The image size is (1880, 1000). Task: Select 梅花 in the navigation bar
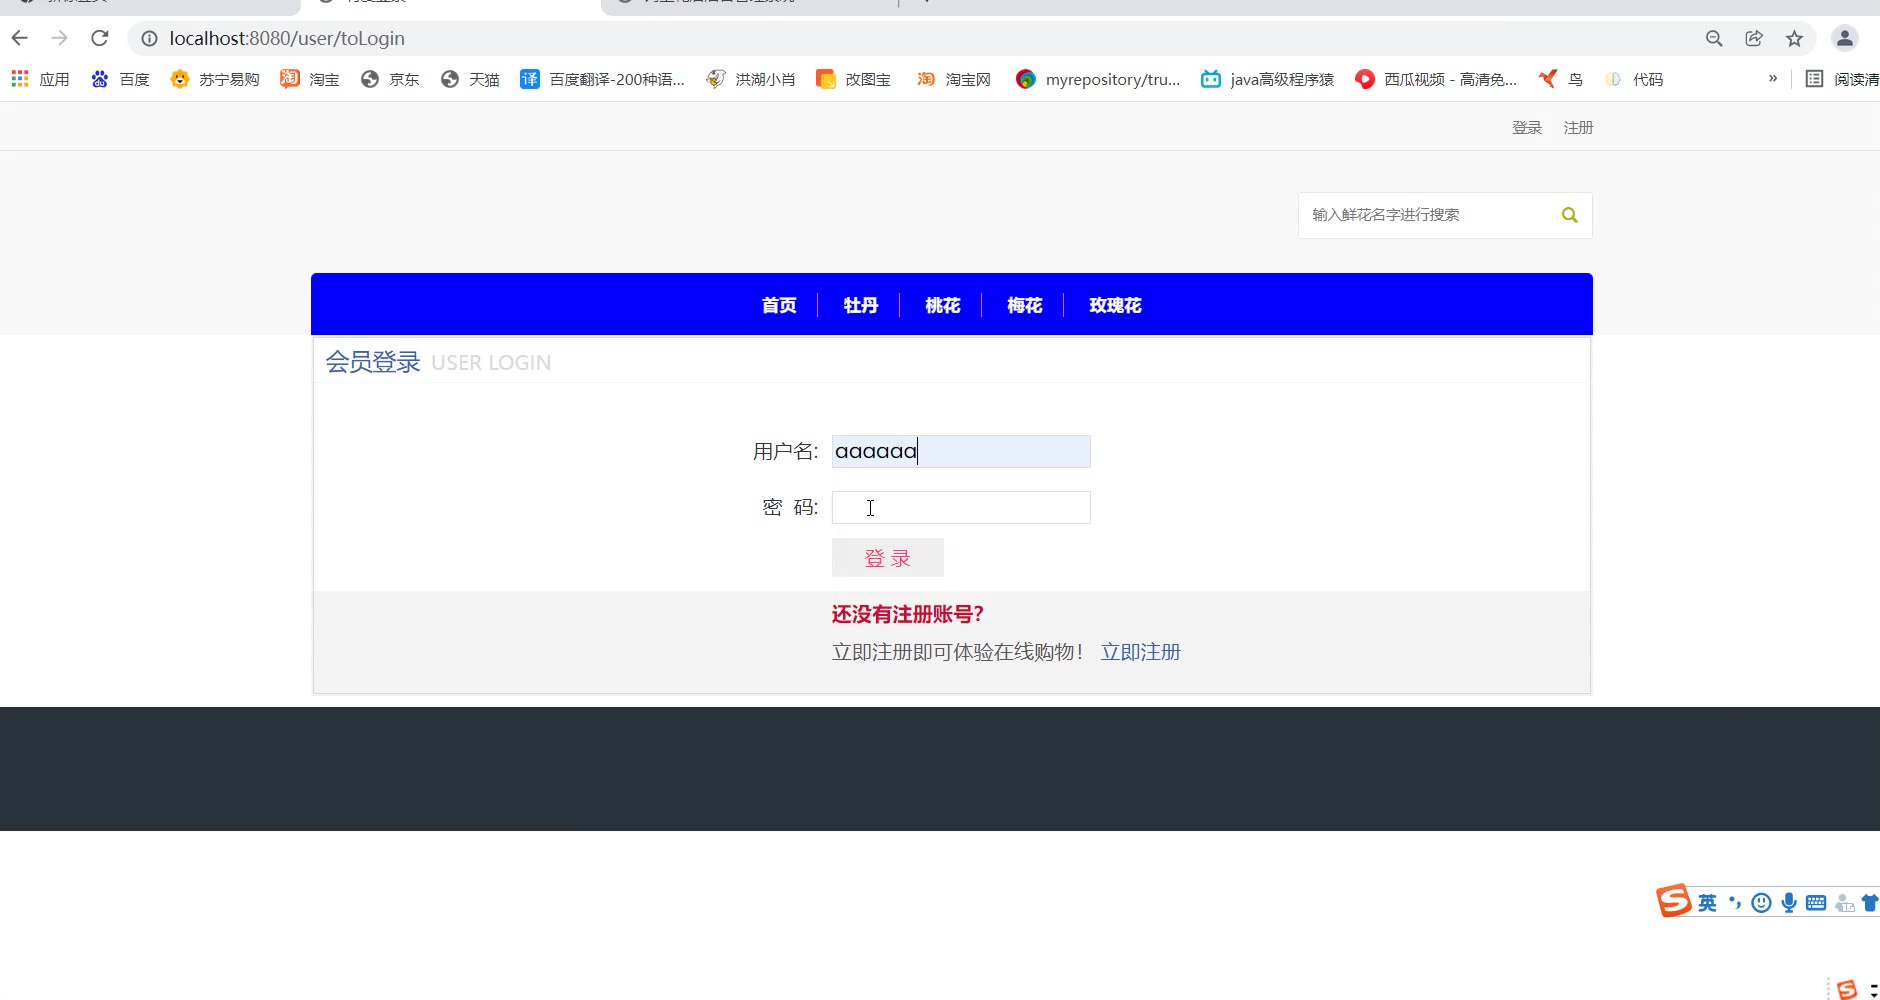tap(1025, 305)
